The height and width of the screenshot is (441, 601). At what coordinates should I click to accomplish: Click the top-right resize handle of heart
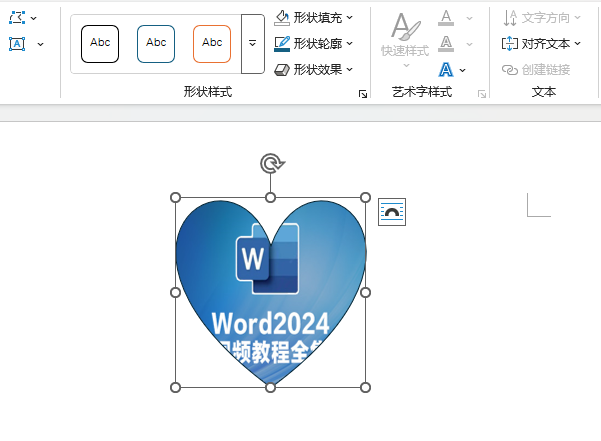pyautogui.click(x=365, y=197)
